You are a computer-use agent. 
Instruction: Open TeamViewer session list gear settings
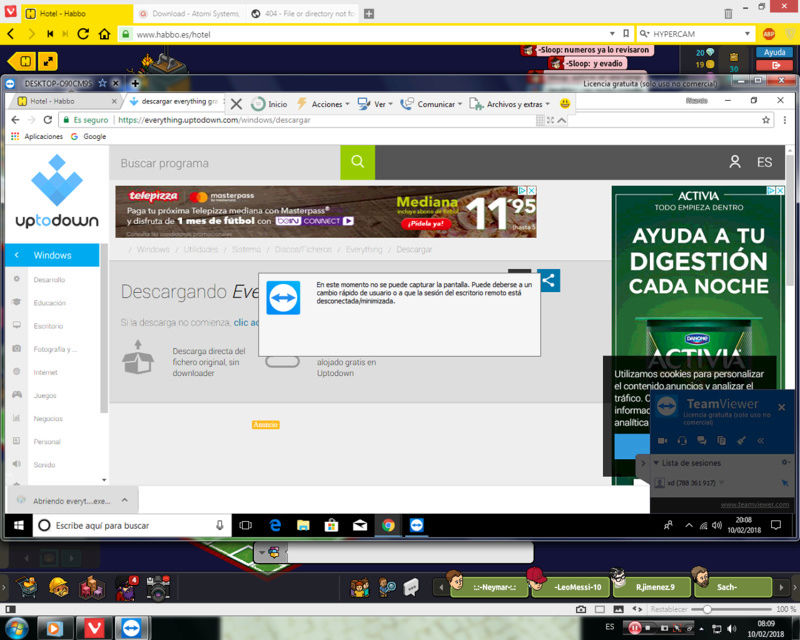[785, 462]
